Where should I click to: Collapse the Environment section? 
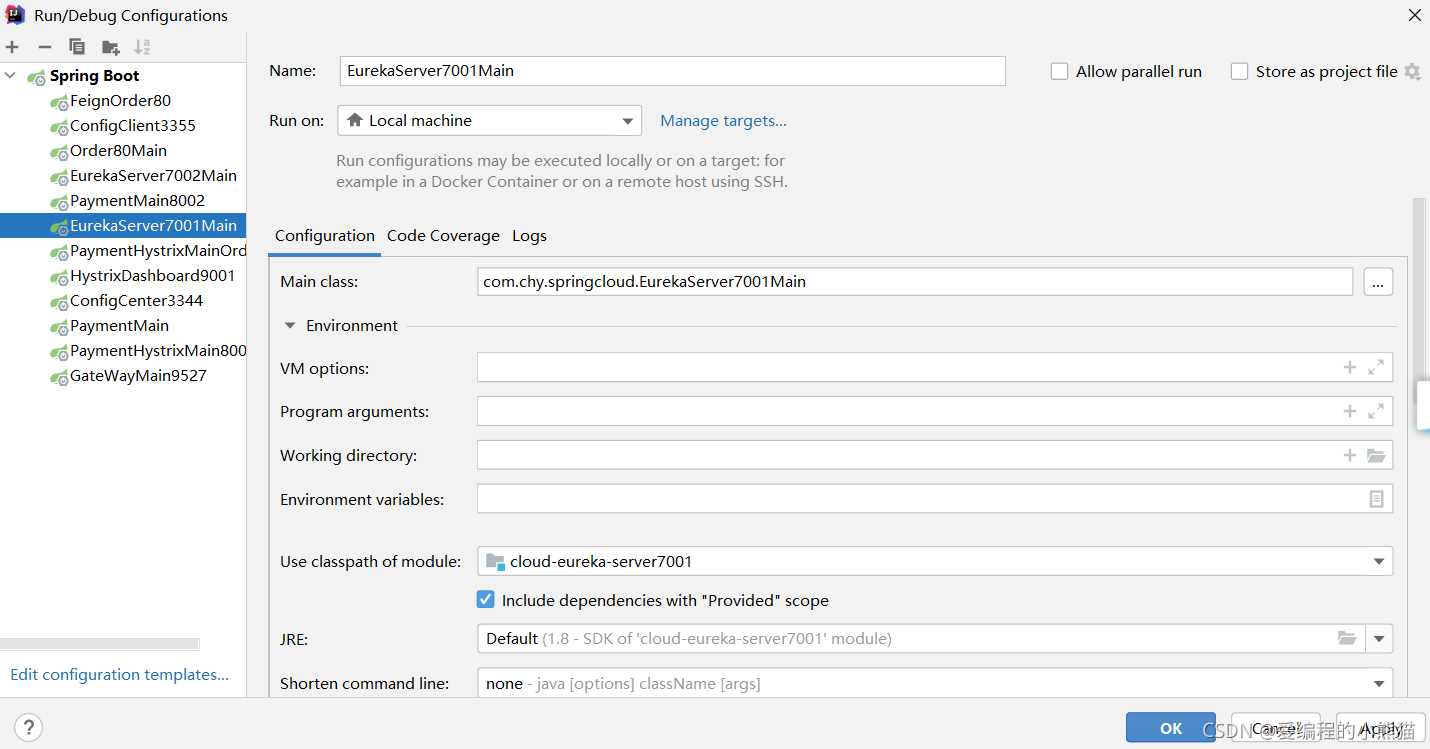pyautogui.click(x=290, y=326)
